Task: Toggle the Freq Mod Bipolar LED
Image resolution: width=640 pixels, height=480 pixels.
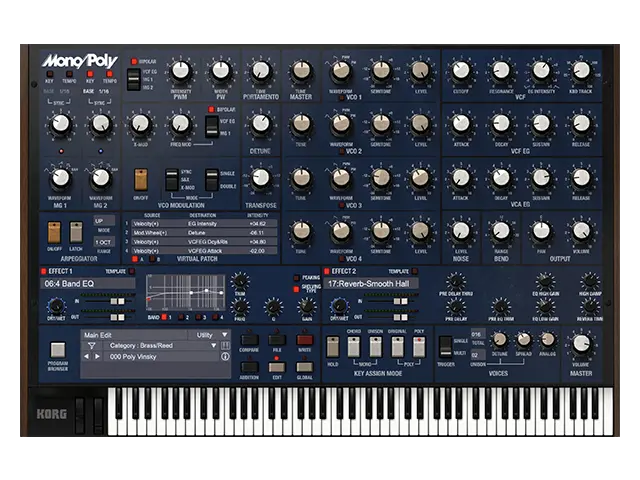Action: tap(211, 110)
